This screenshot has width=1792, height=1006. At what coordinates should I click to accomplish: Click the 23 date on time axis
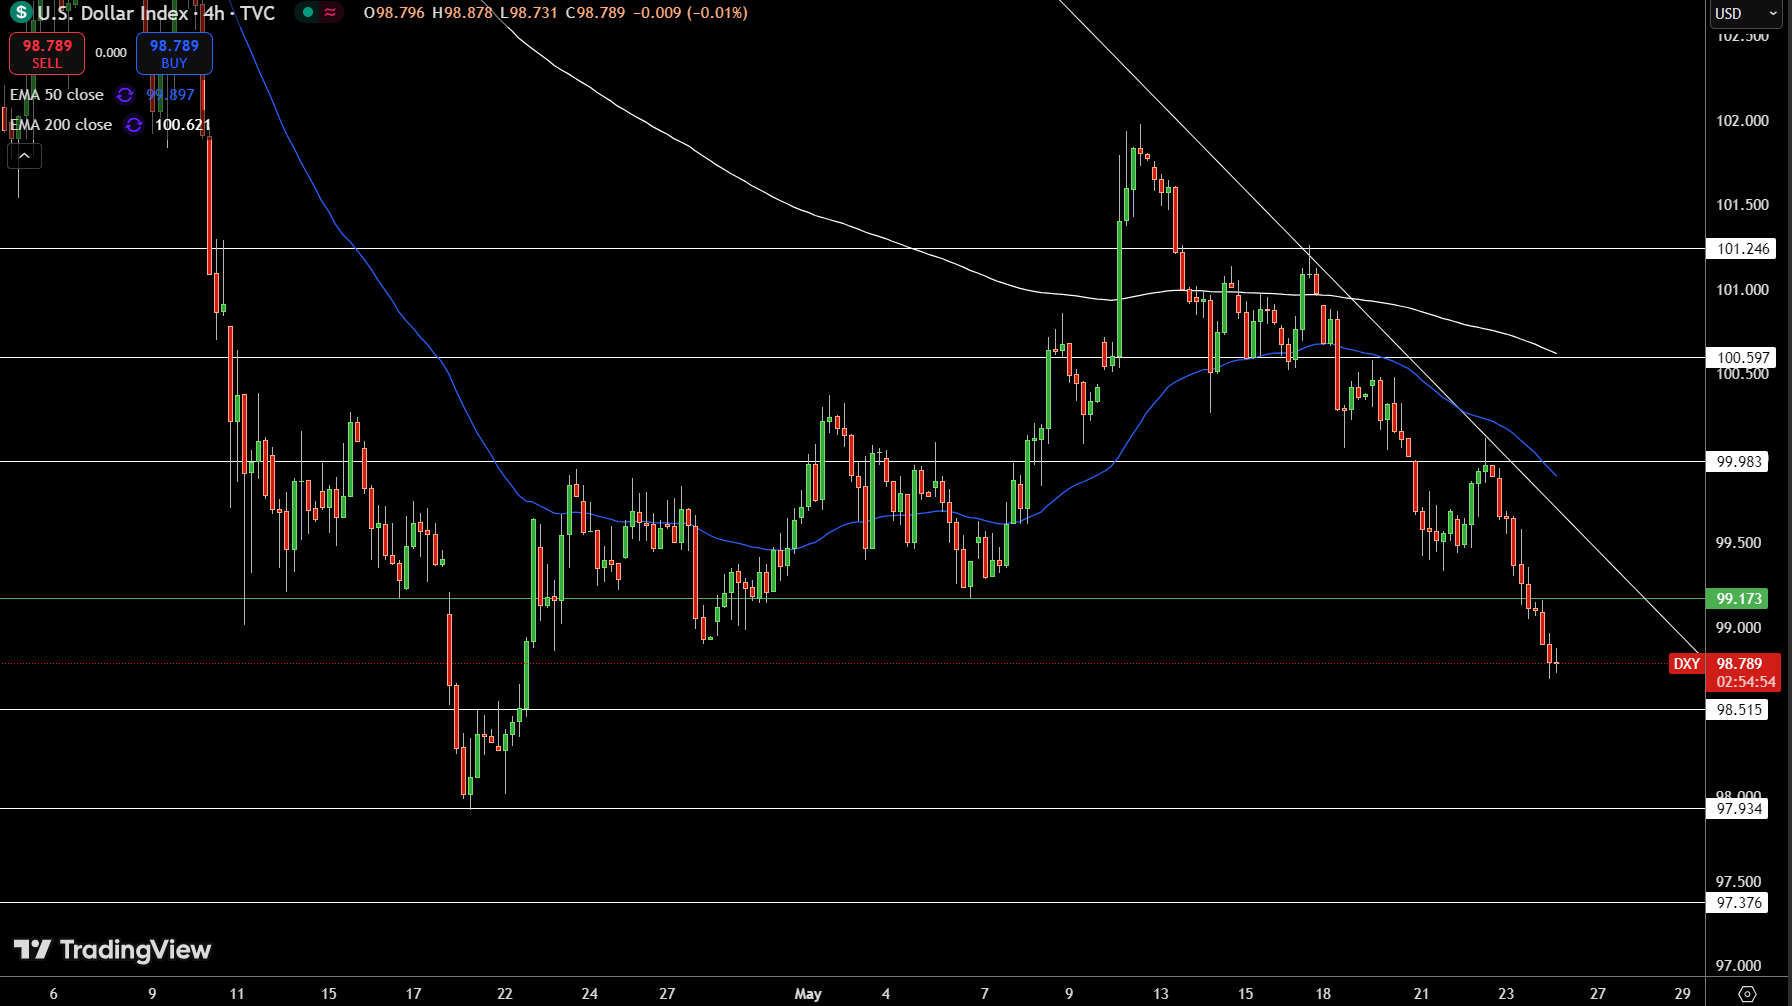click(1506, 994)
